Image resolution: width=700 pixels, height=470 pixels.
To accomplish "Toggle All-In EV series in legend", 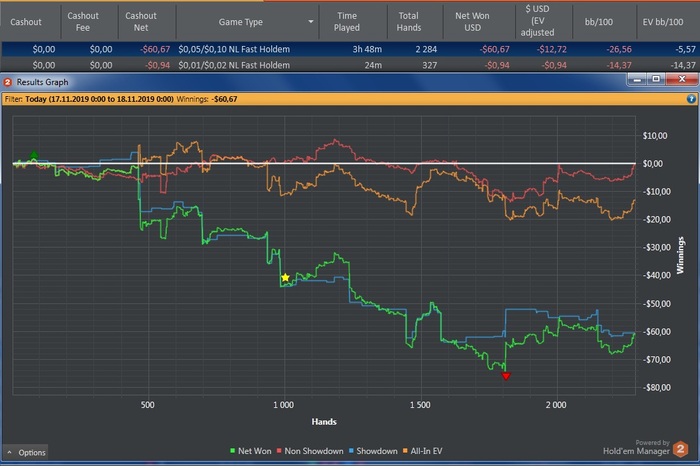I will [x=422, y=451].
